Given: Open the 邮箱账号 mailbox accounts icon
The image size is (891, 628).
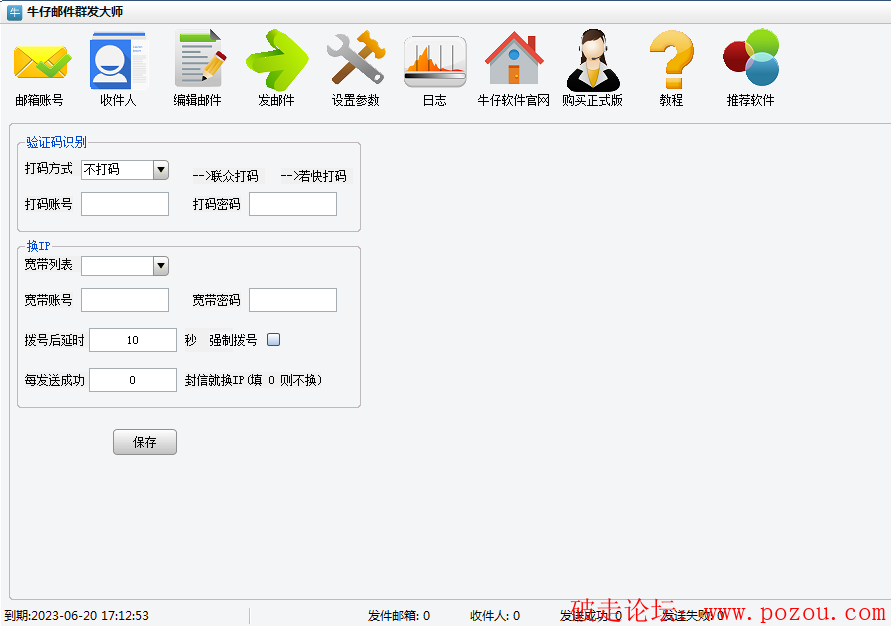Looking at the screenshot, I should click(x=40, y=62).
